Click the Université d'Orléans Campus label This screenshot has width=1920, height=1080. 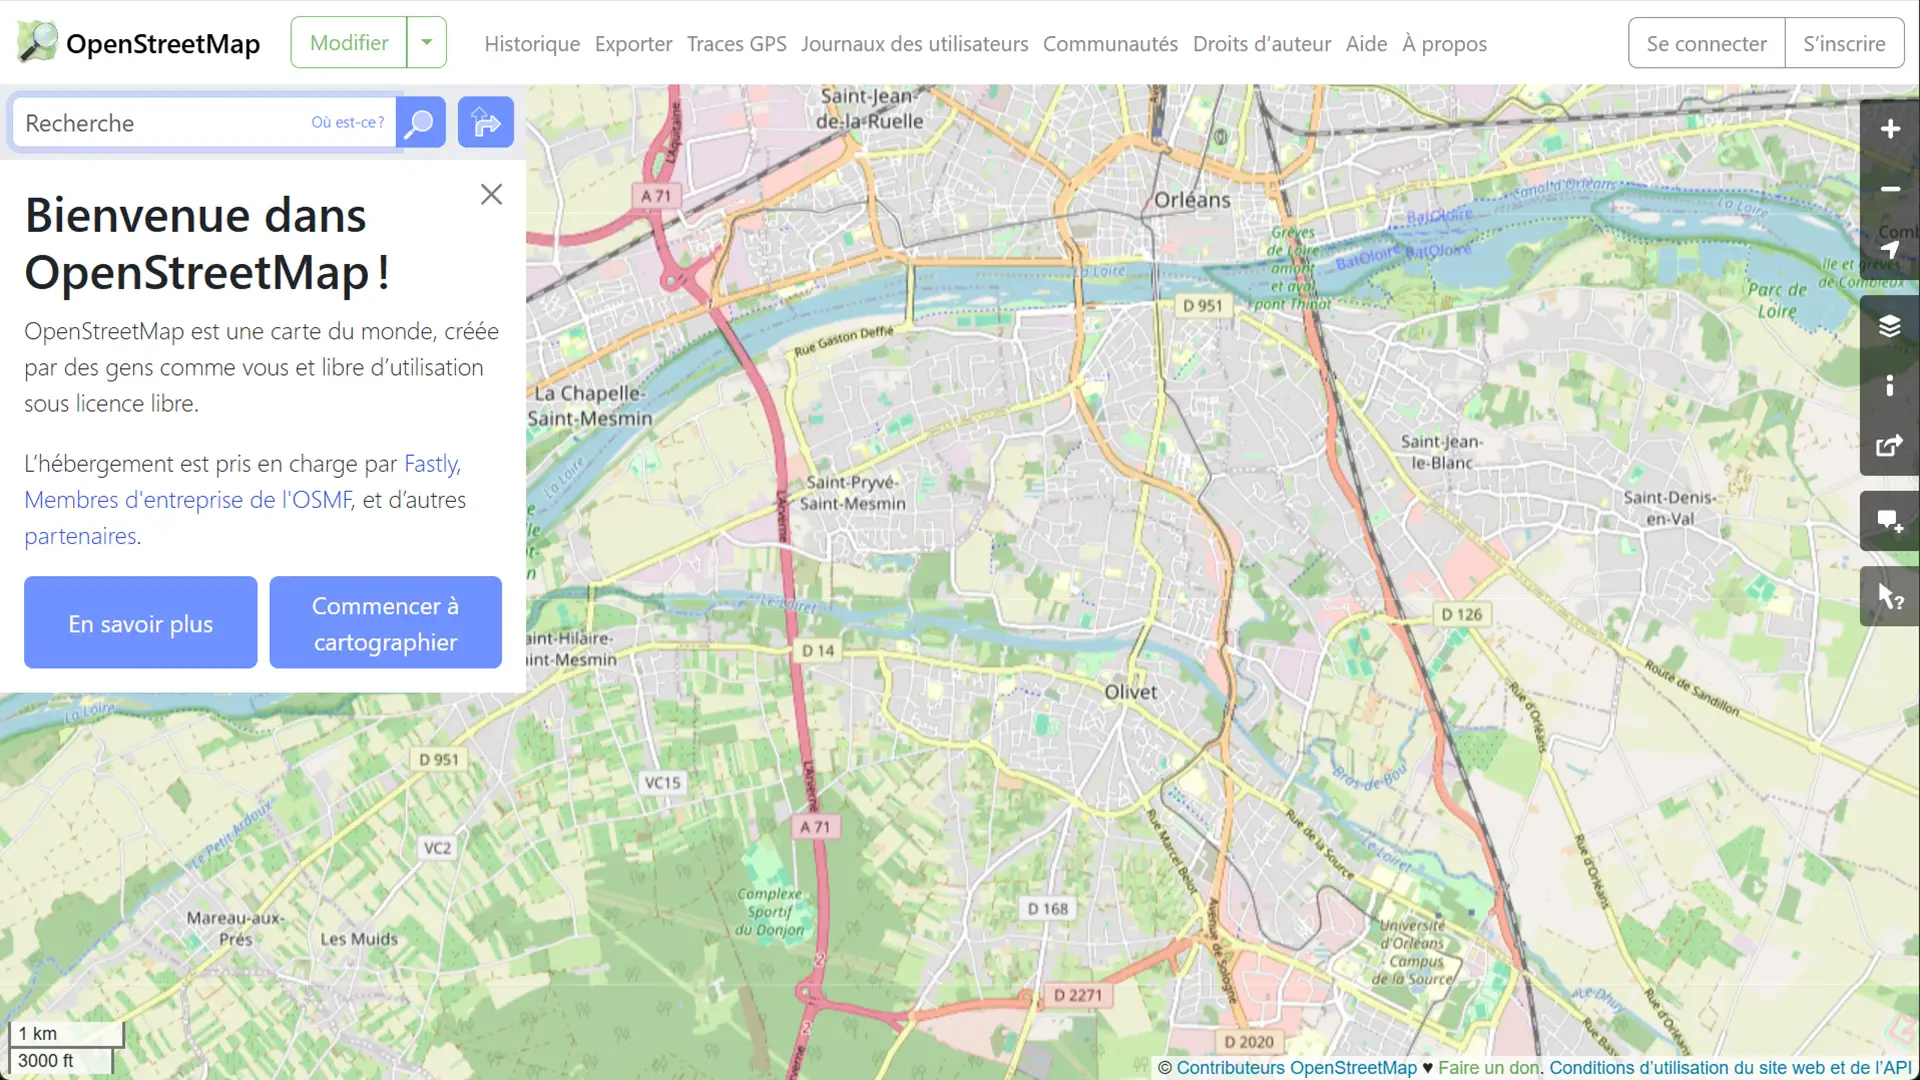(x=1413, y=952)
